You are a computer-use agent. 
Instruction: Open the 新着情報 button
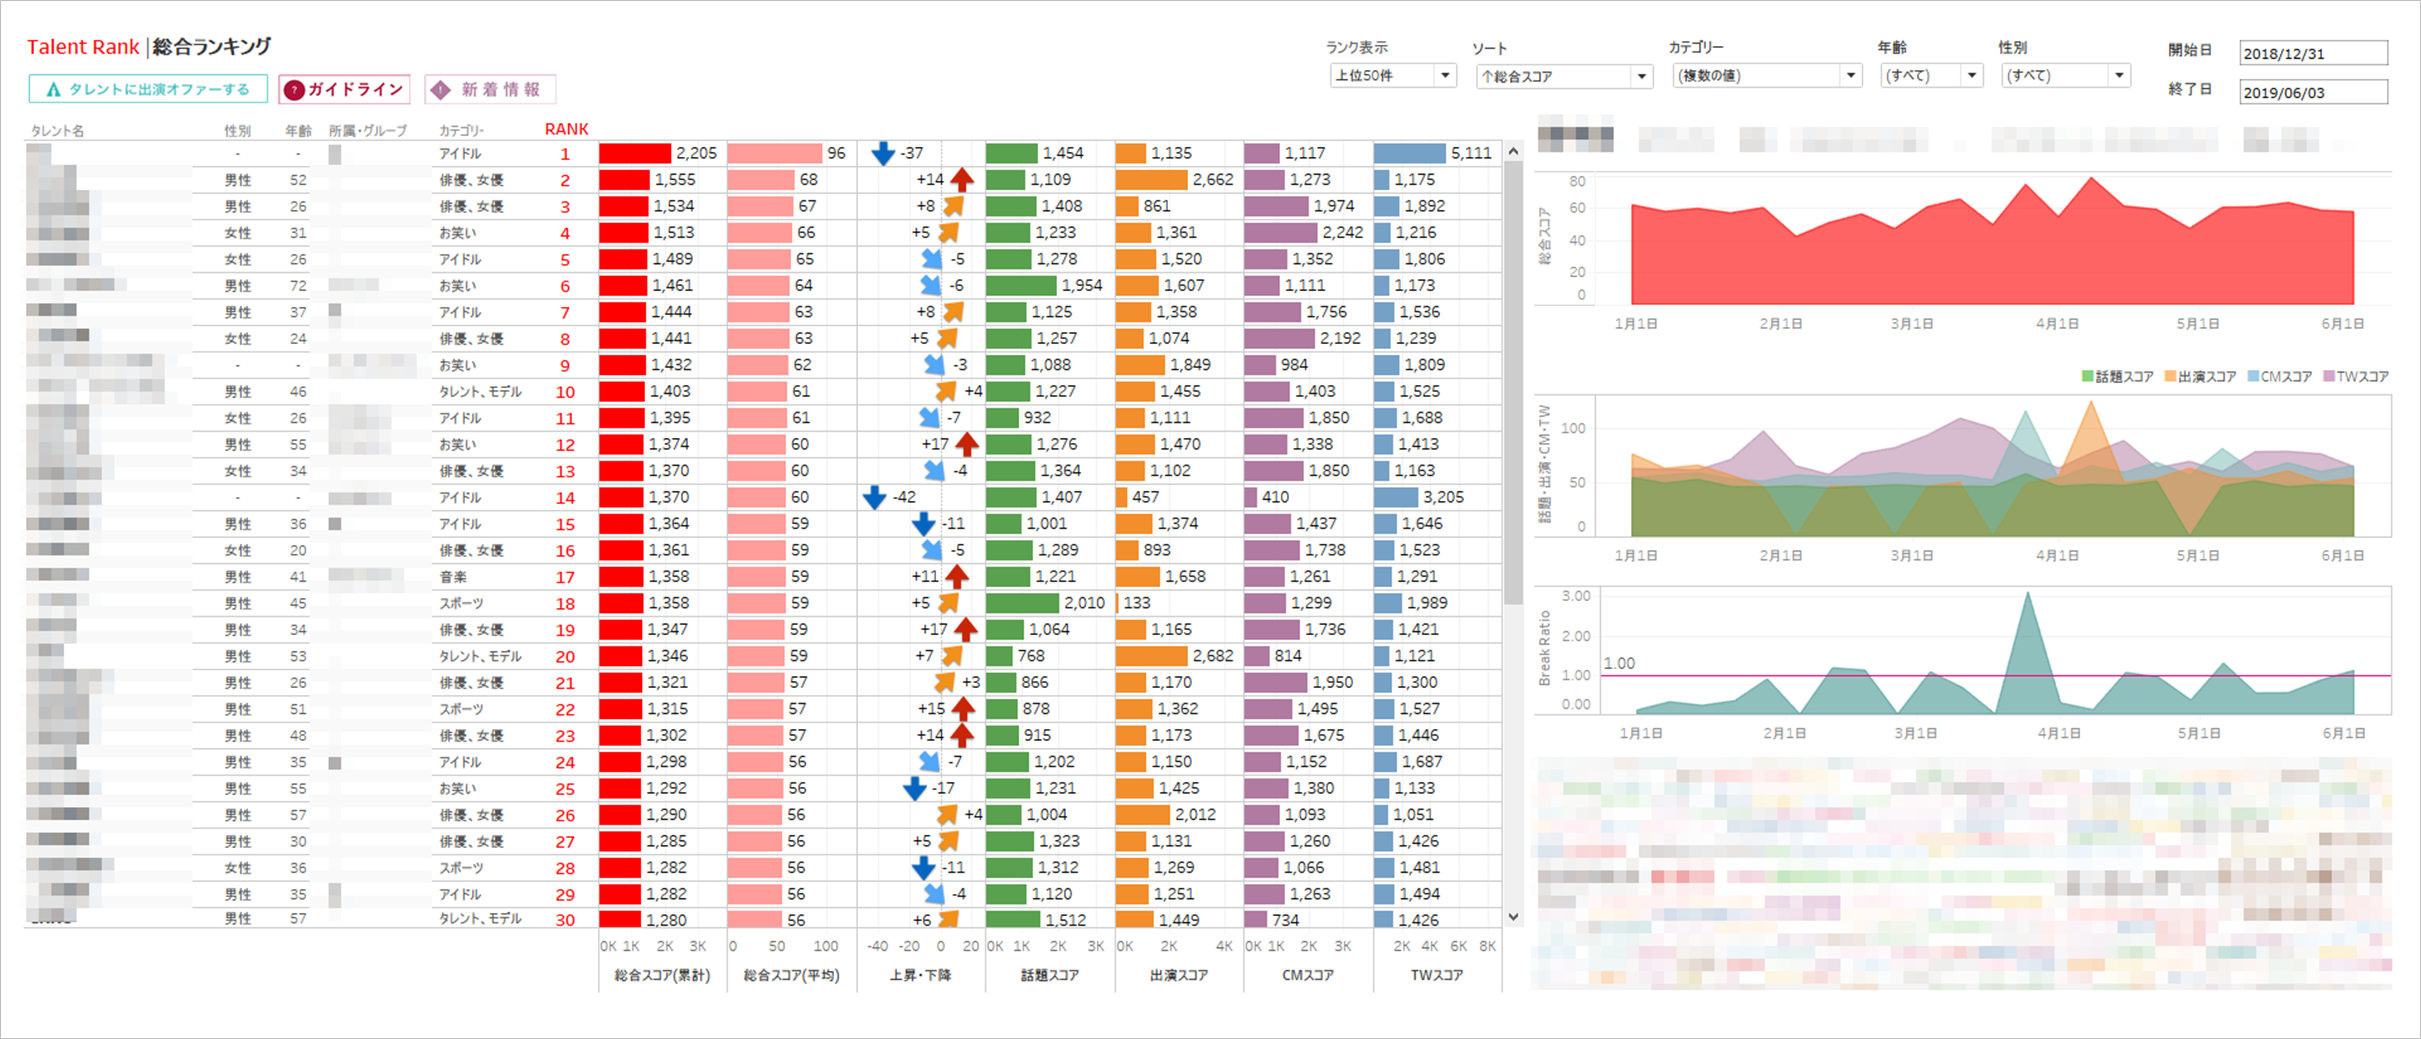coord(490,90)
